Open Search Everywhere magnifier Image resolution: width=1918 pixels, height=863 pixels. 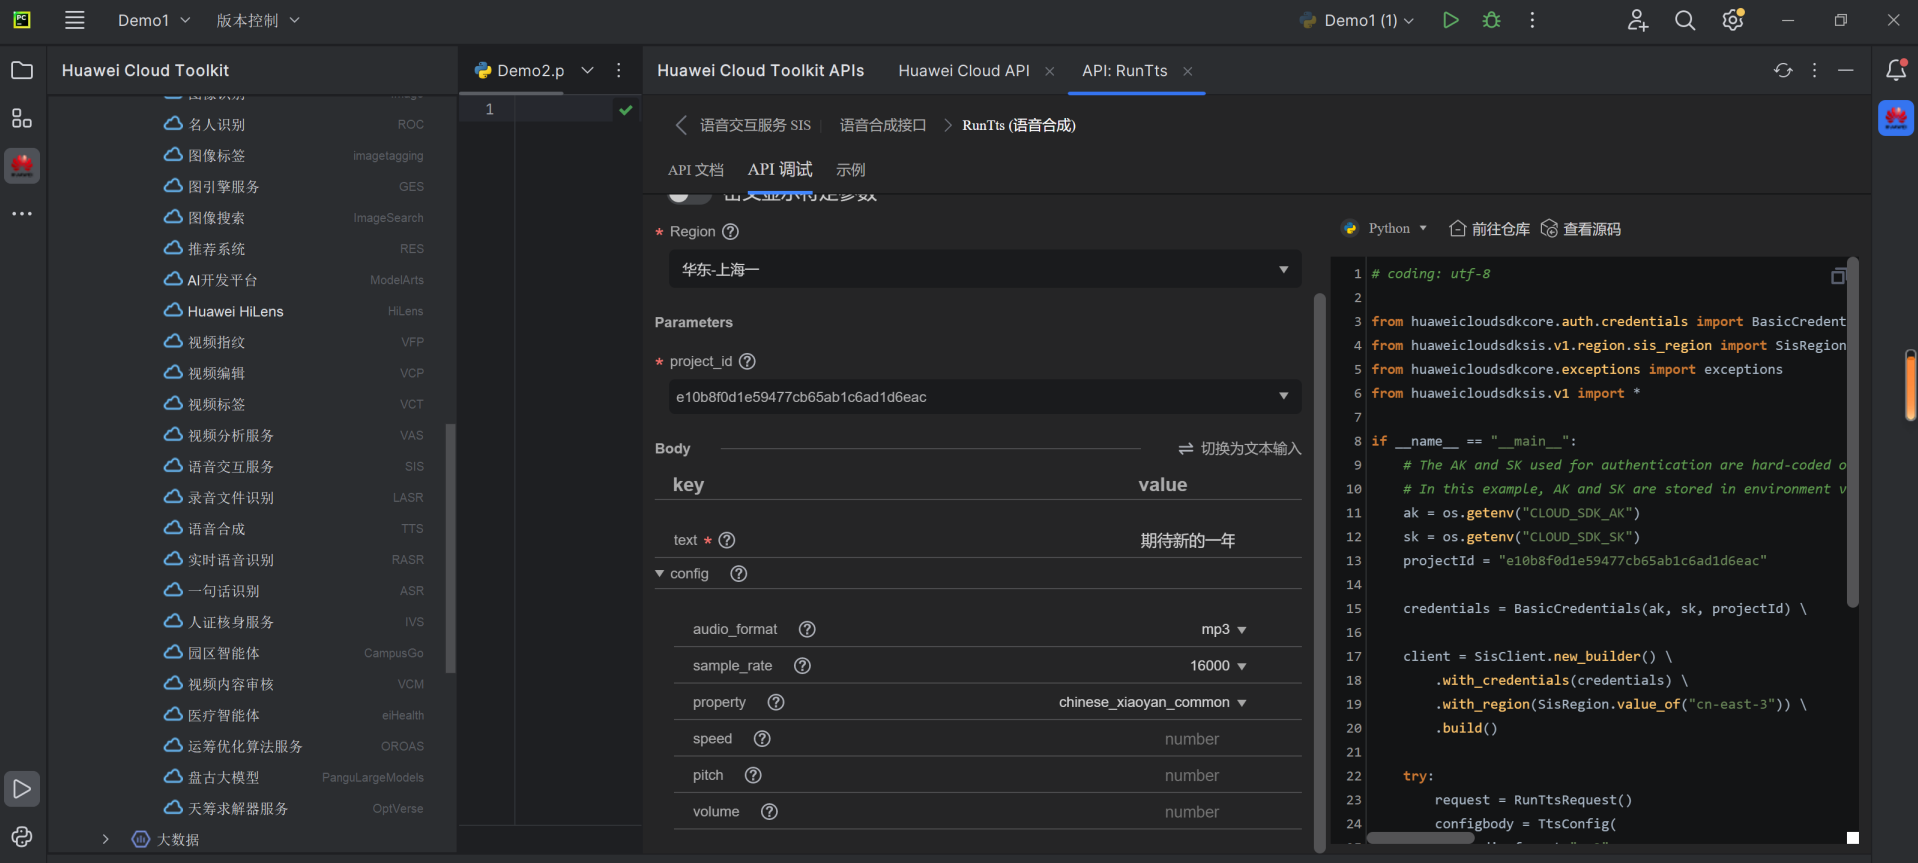click(1684, 20)
